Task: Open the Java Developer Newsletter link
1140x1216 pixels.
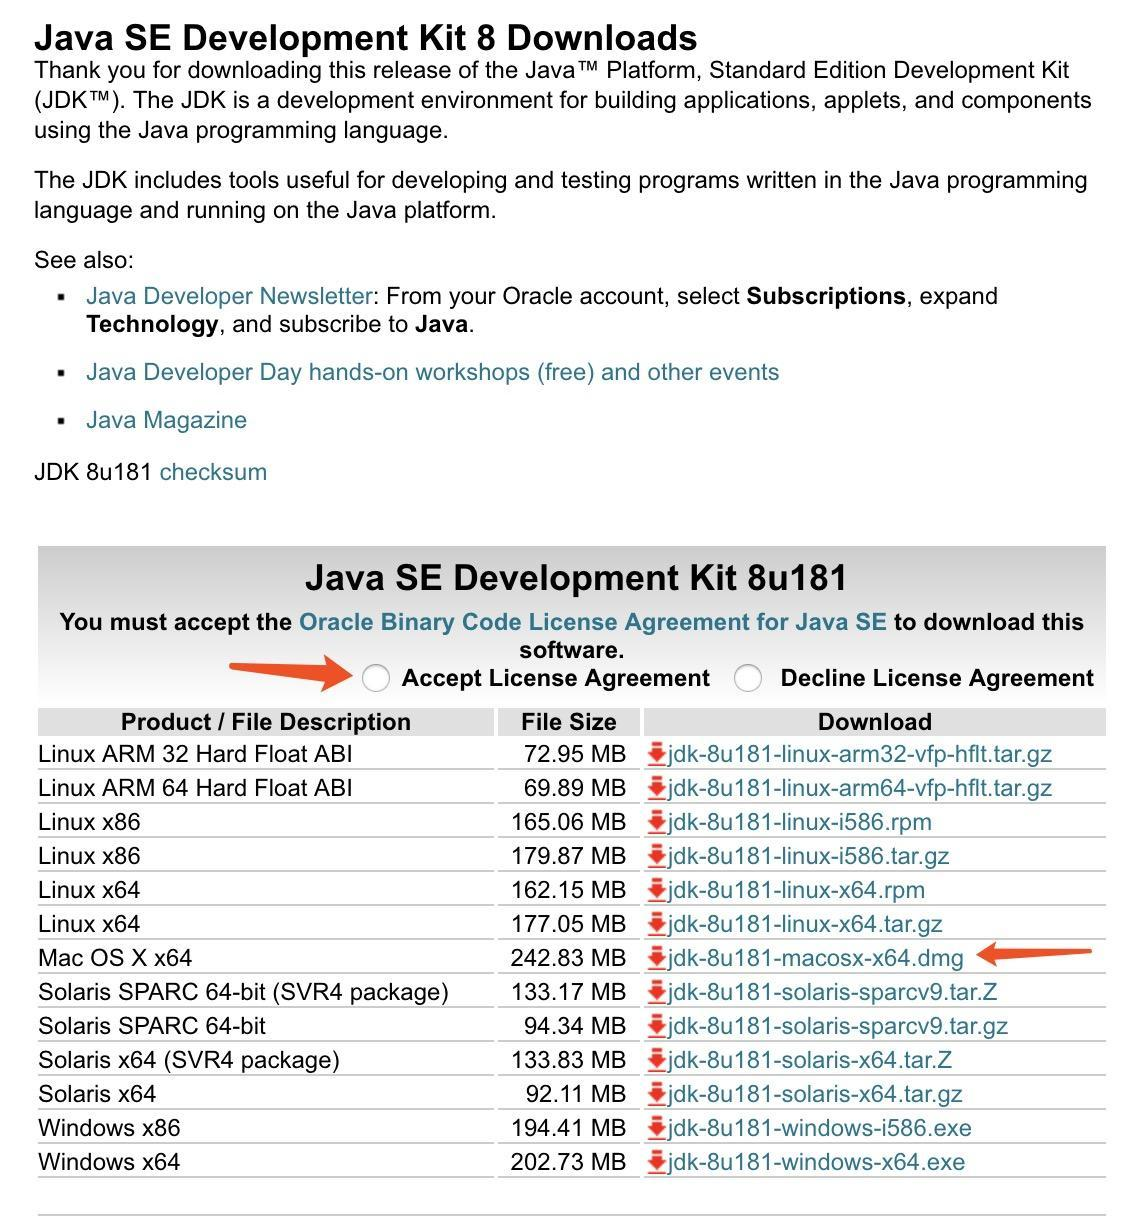Action: click(229, 296)
